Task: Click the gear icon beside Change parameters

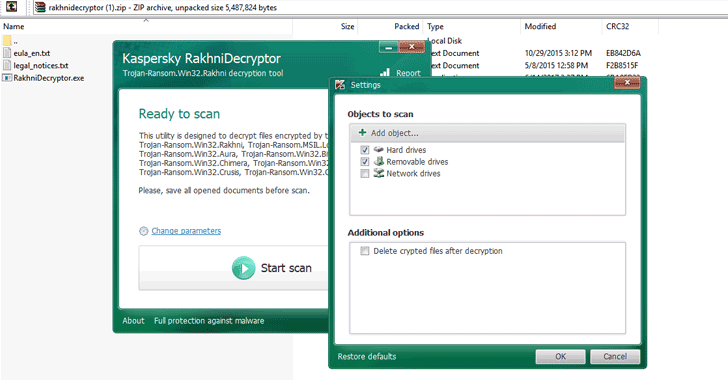Action: click(143, 231)
